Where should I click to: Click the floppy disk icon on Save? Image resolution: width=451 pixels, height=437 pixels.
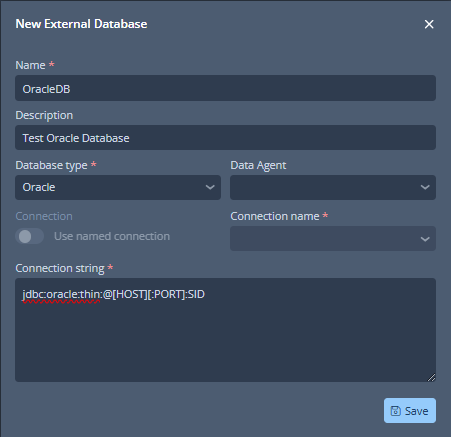click(396, 411)
